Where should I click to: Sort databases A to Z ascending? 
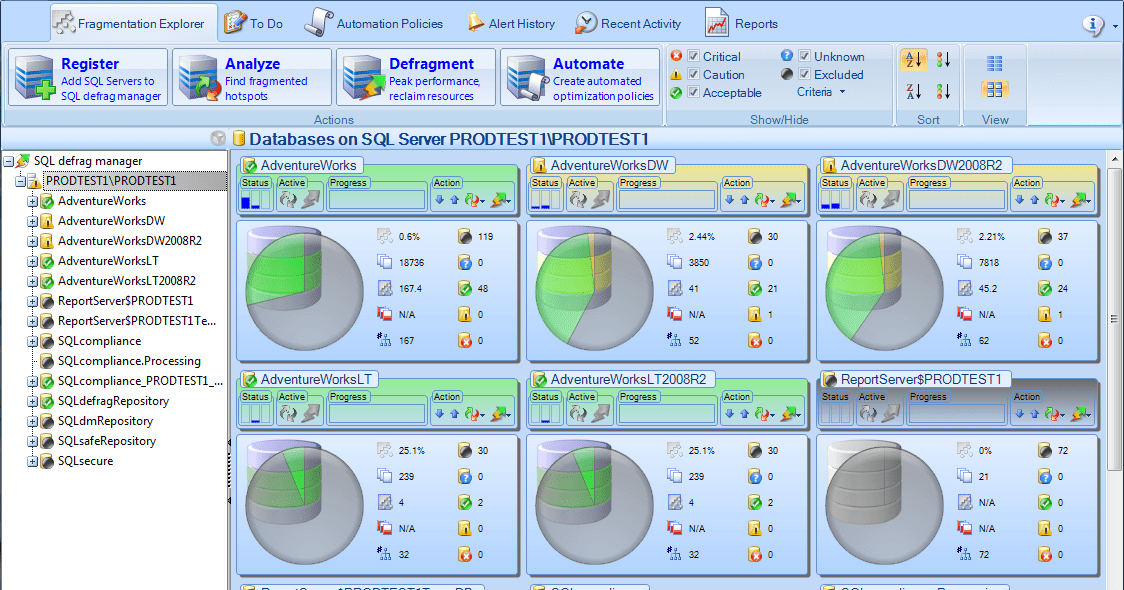click(x=914, y=60)
